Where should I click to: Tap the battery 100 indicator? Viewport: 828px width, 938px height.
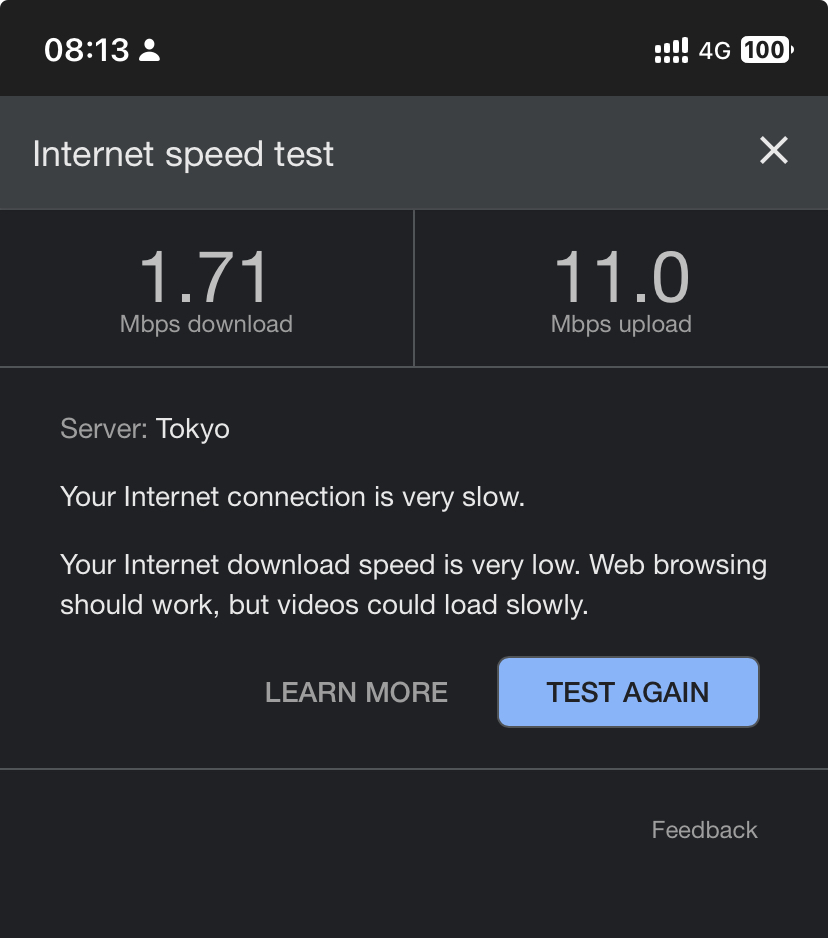766,50
